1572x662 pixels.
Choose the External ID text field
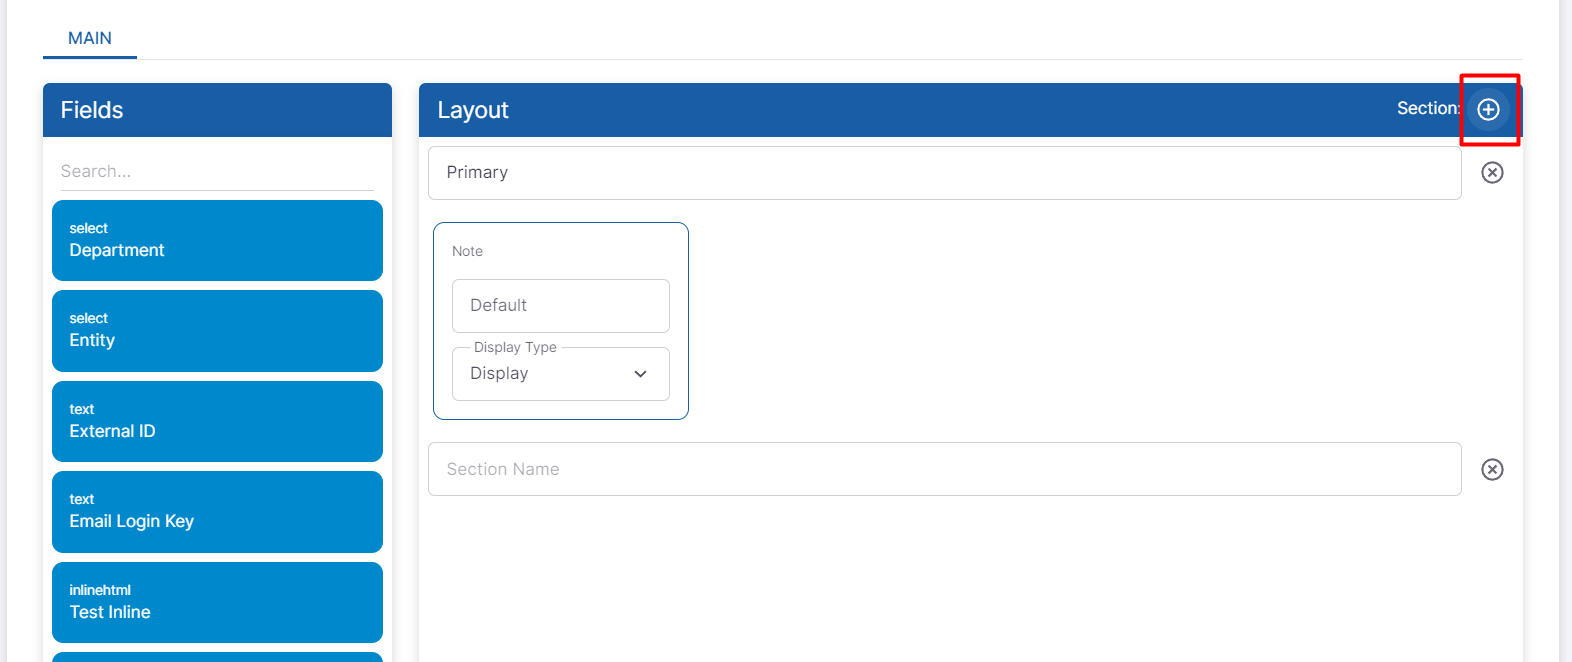pos(217,422)
